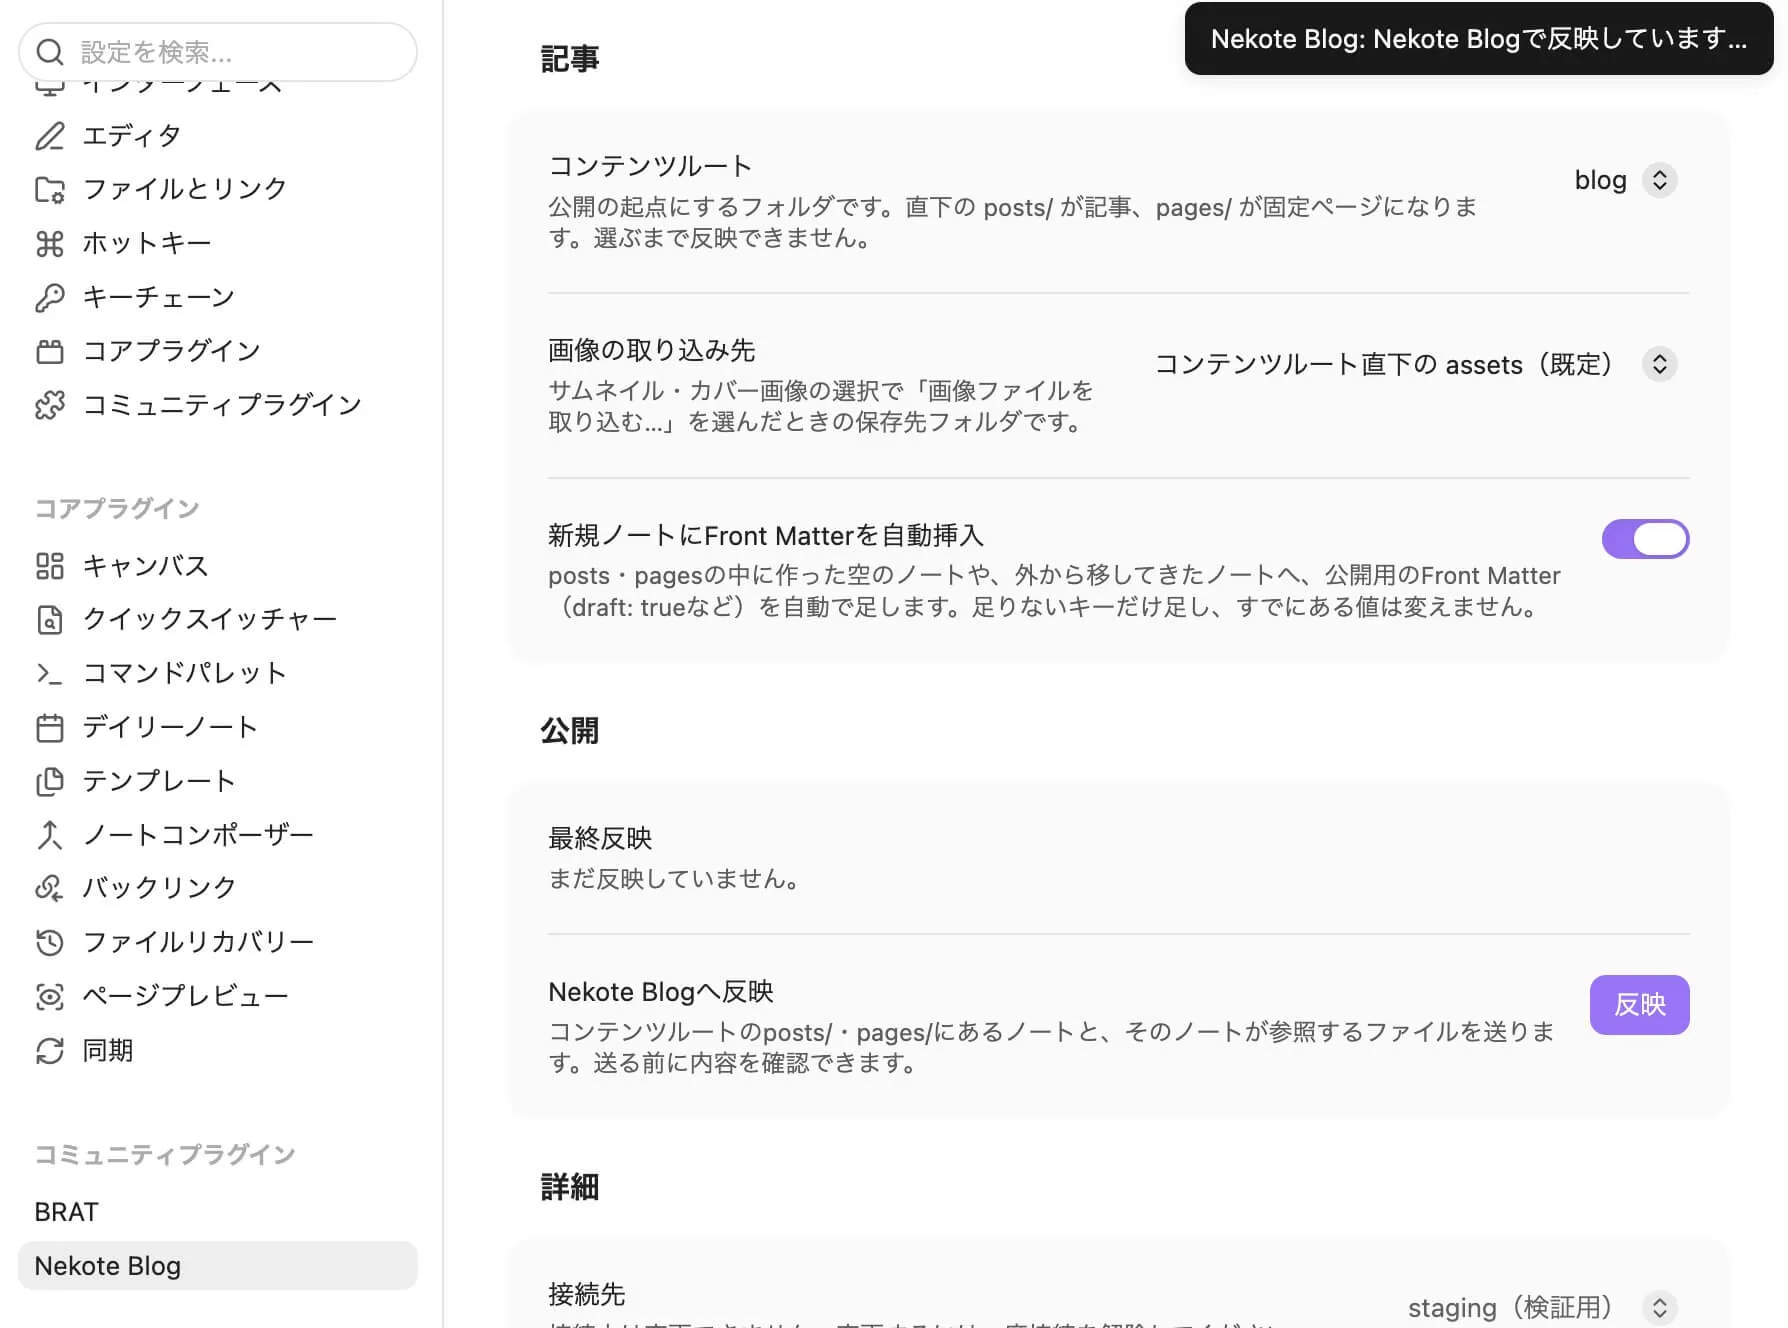Viewport: 1788px width, 1328px height.
Task: Dismiss the Nekote Blogで反映しています notification
Action: point(1479,39)
